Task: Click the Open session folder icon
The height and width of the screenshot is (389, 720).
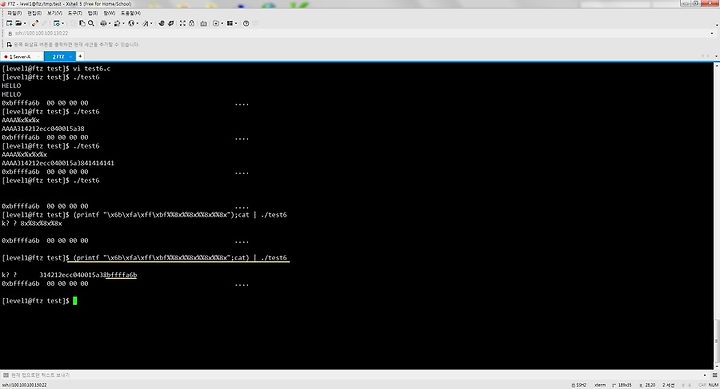Action: point(18,23)
